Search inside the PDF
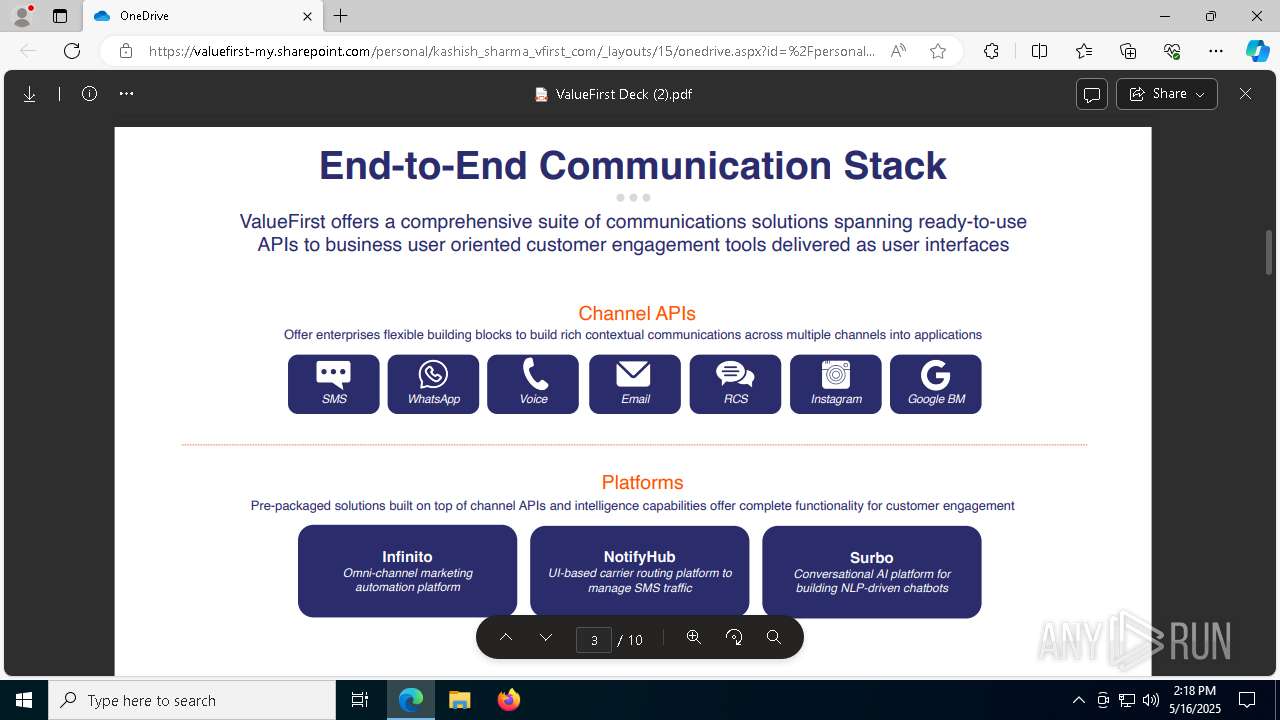 [774, 638]
